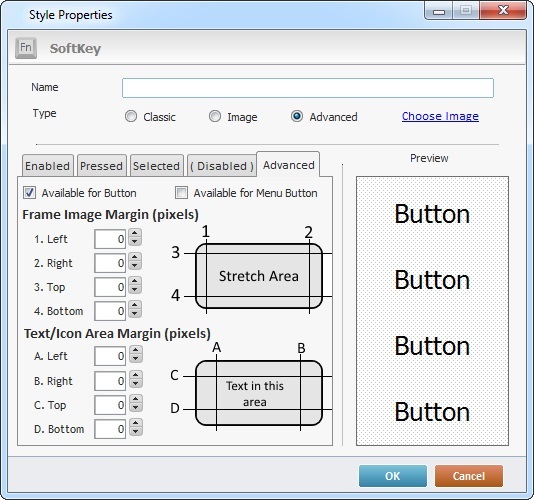Open the Choose Image link

pyautogui.click(x=440, y=116)
